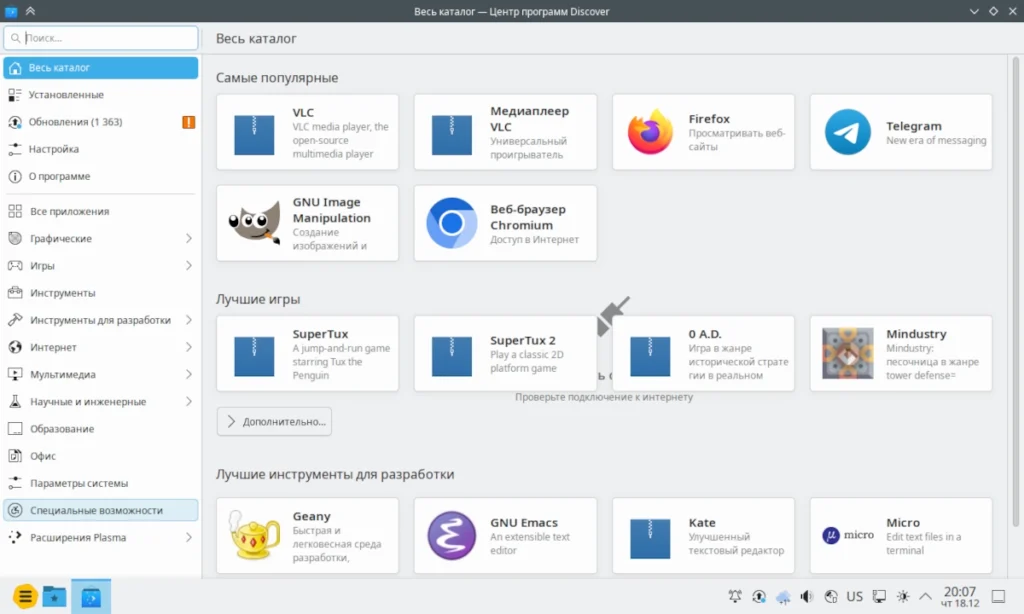Click the weather cloud tray icon
Image resolution: width=1024 pixels, height=614 pixels.
coord(783,596)
